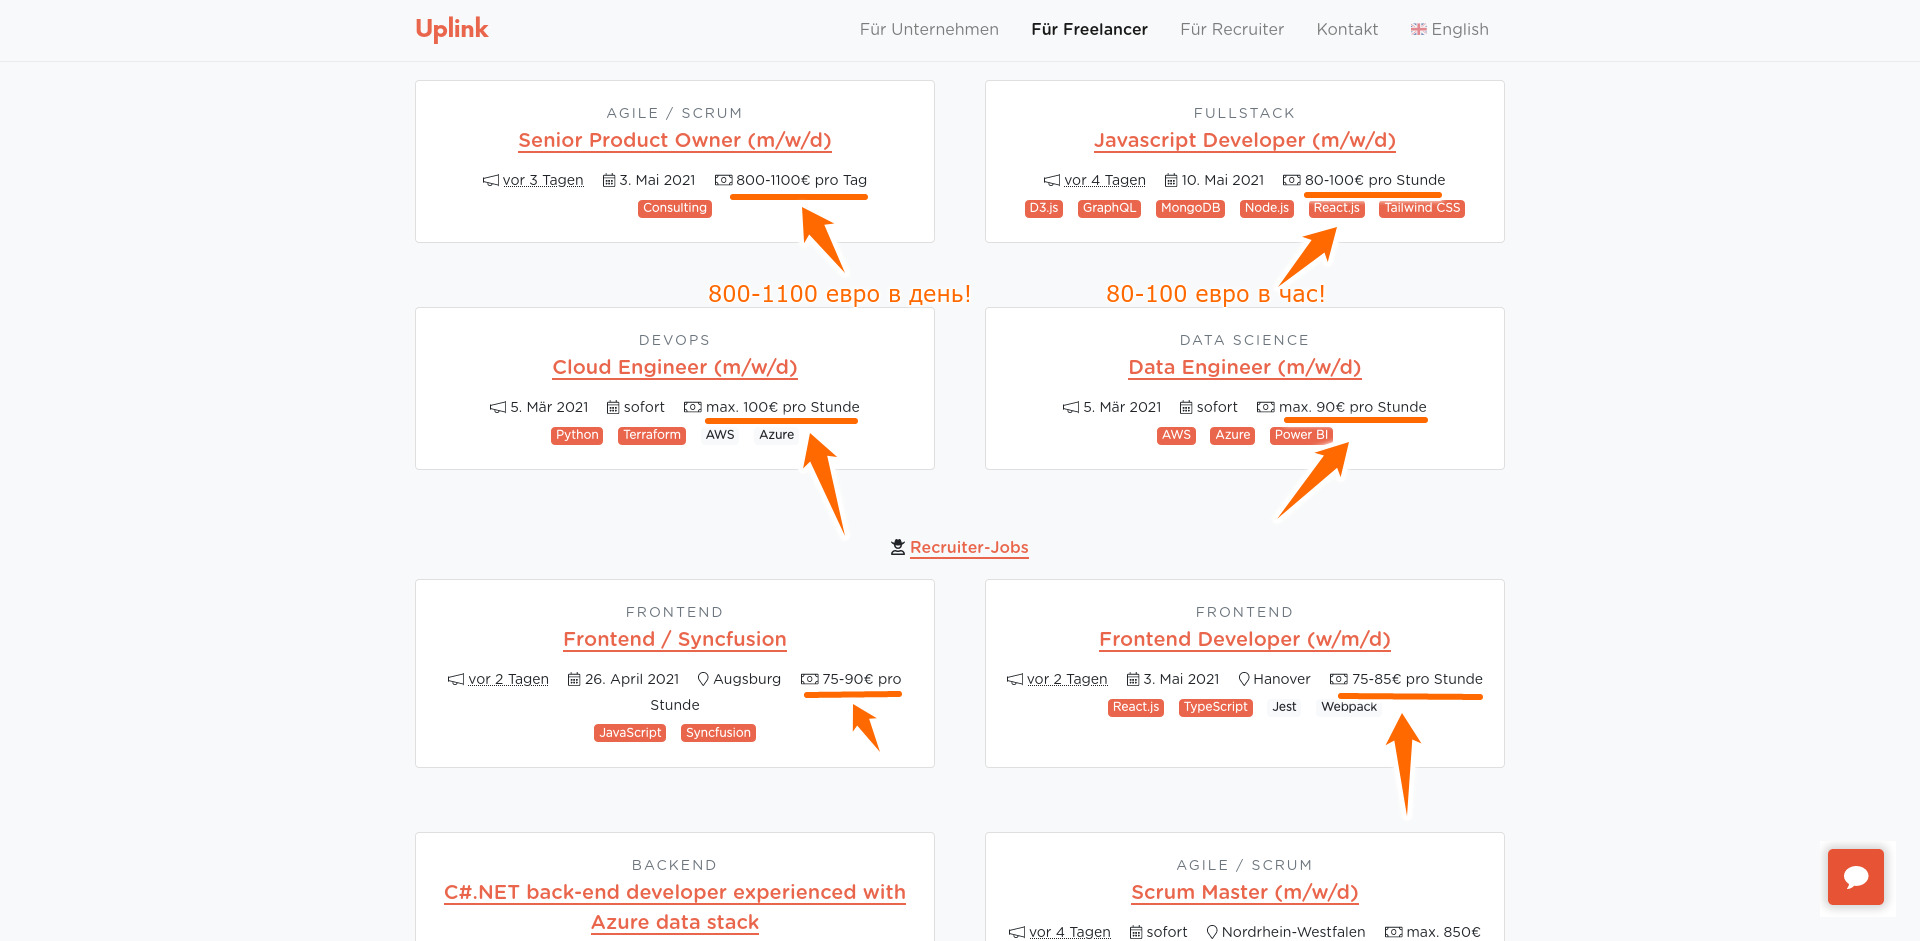
Task: Select the Terraform skill tag
Action: click(652, 435)
